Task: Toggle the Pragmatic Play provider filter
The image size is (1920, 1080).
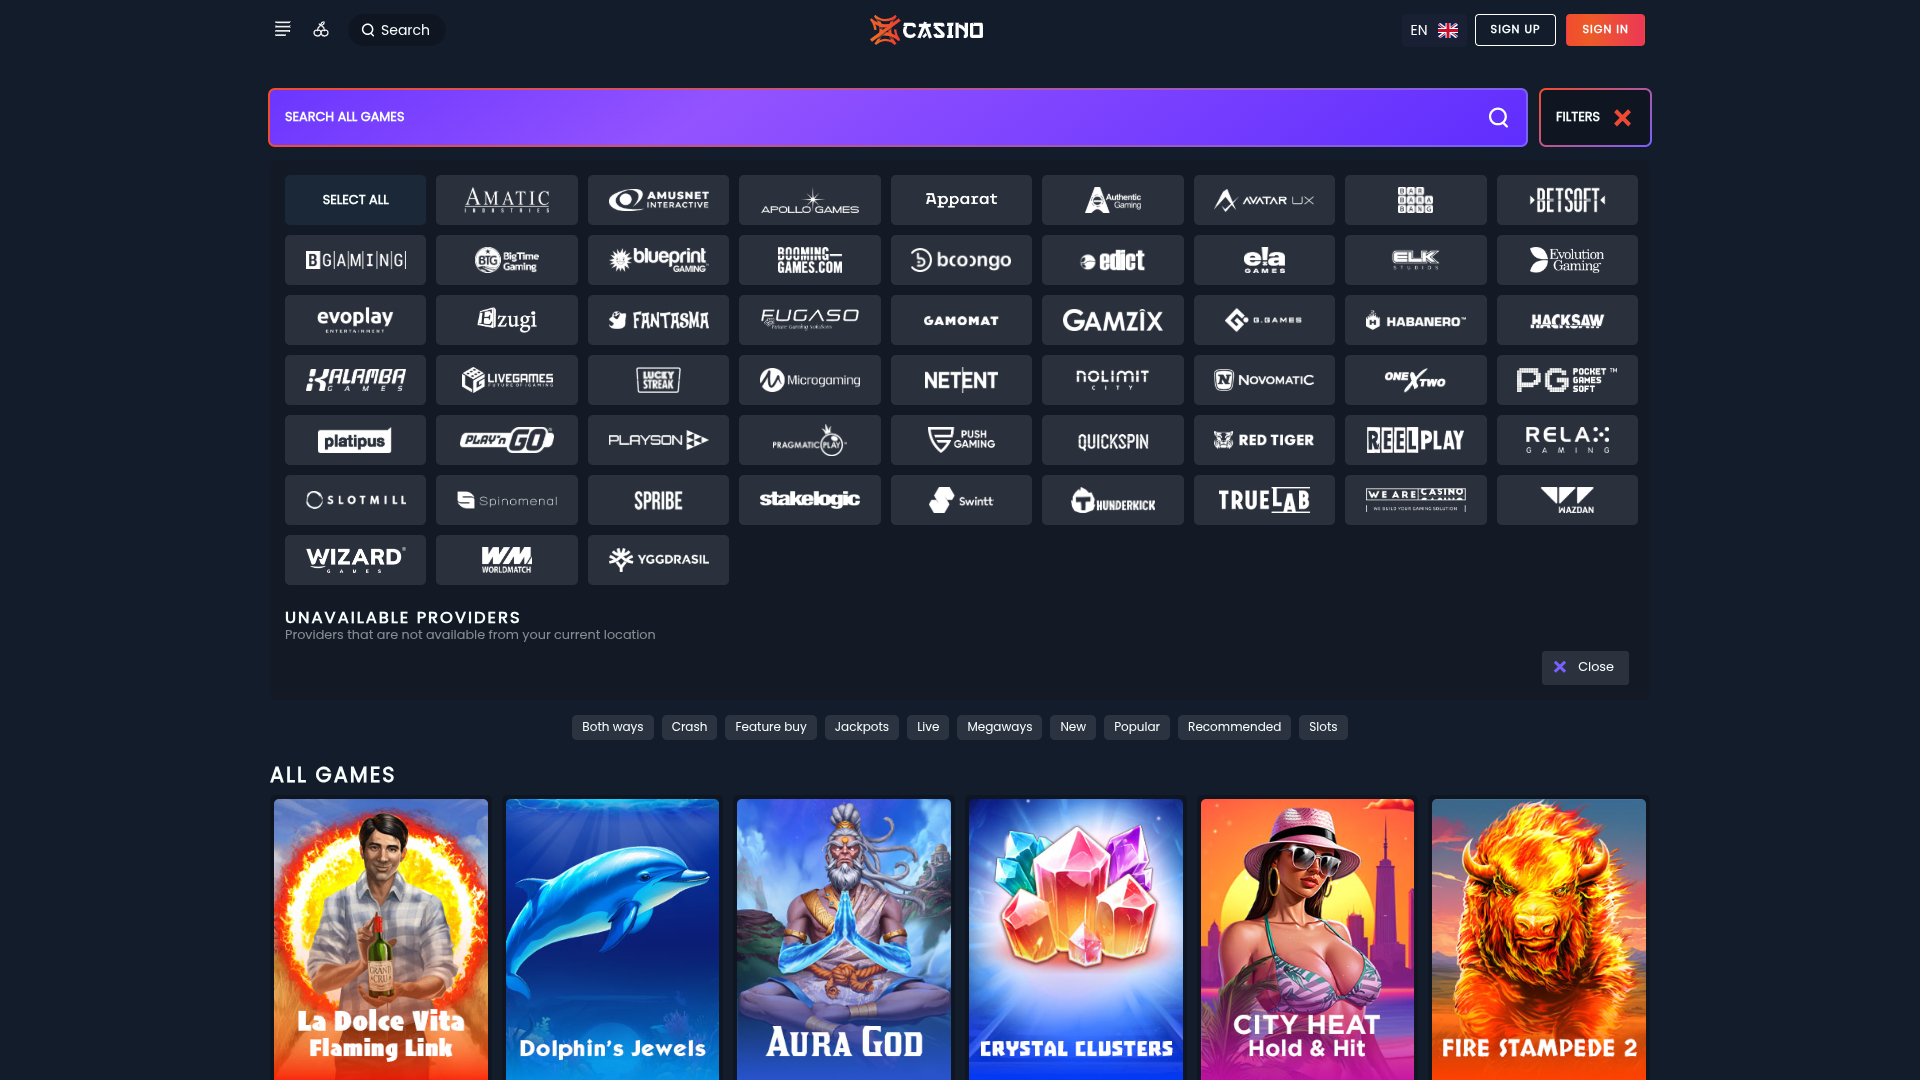Action: point(809,440)
